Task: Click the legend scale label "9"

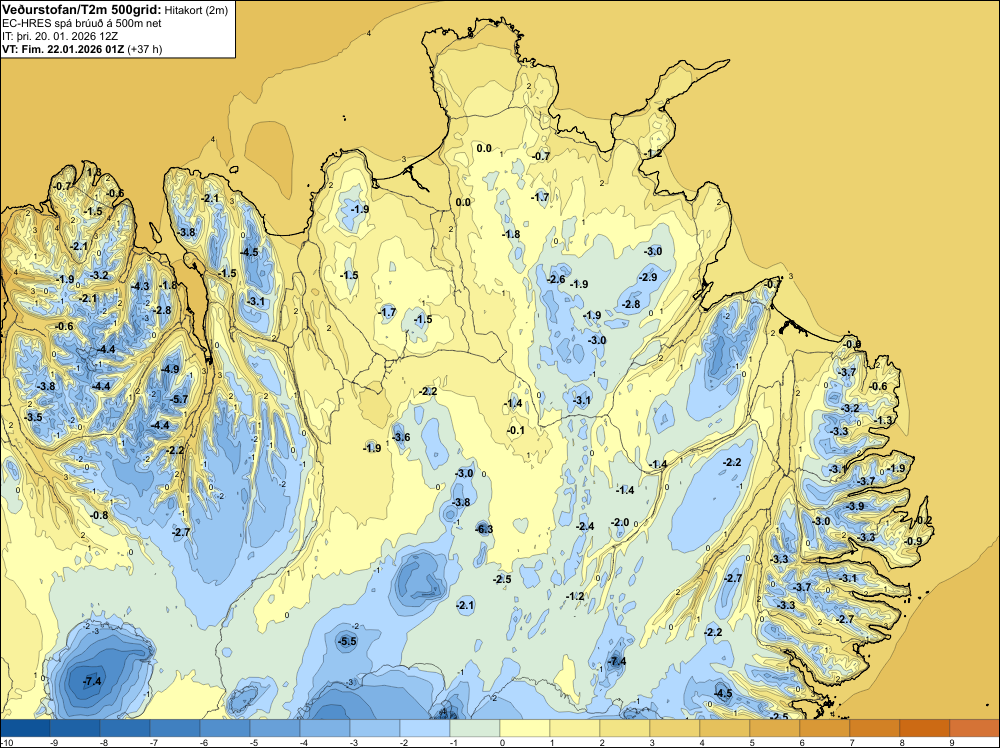Action: tap(952, 742)
